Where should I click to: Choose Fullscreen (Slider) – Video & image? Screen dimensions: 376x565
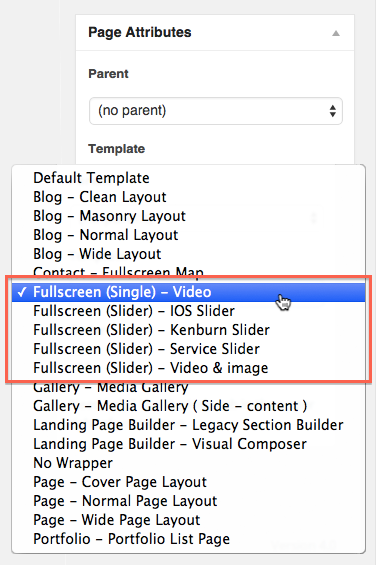pyautogui.click(x=189, y=368)
